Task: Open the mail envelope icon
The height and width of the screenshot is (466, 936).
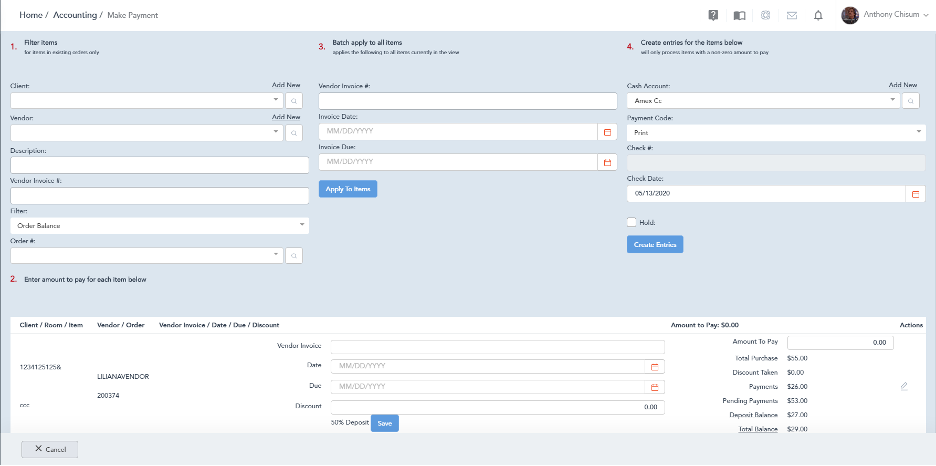Action: tap(792, 16)
